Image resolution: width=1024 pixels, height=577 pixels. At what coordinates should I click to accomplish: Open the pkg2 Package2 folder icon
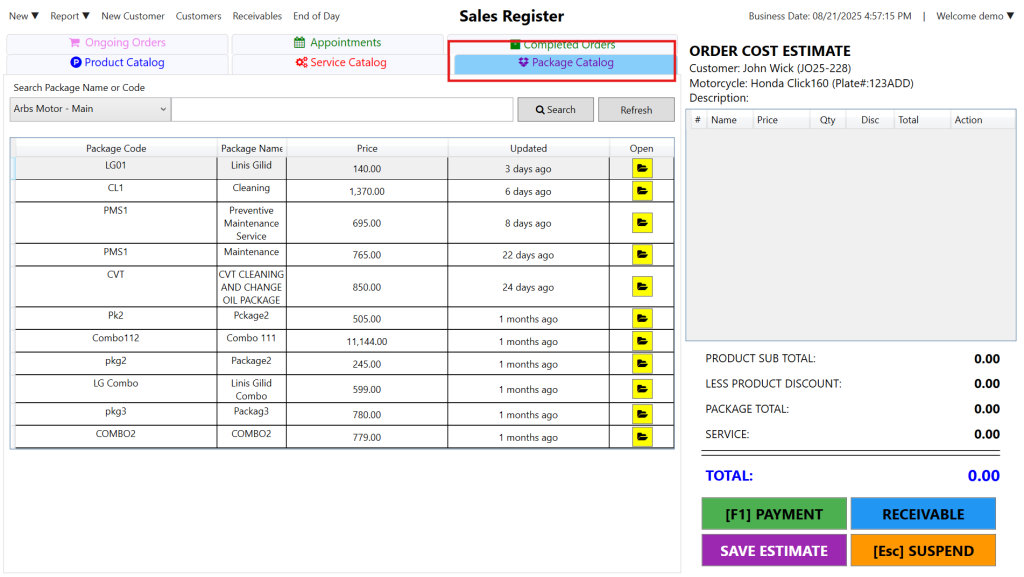tap(642, 364)
